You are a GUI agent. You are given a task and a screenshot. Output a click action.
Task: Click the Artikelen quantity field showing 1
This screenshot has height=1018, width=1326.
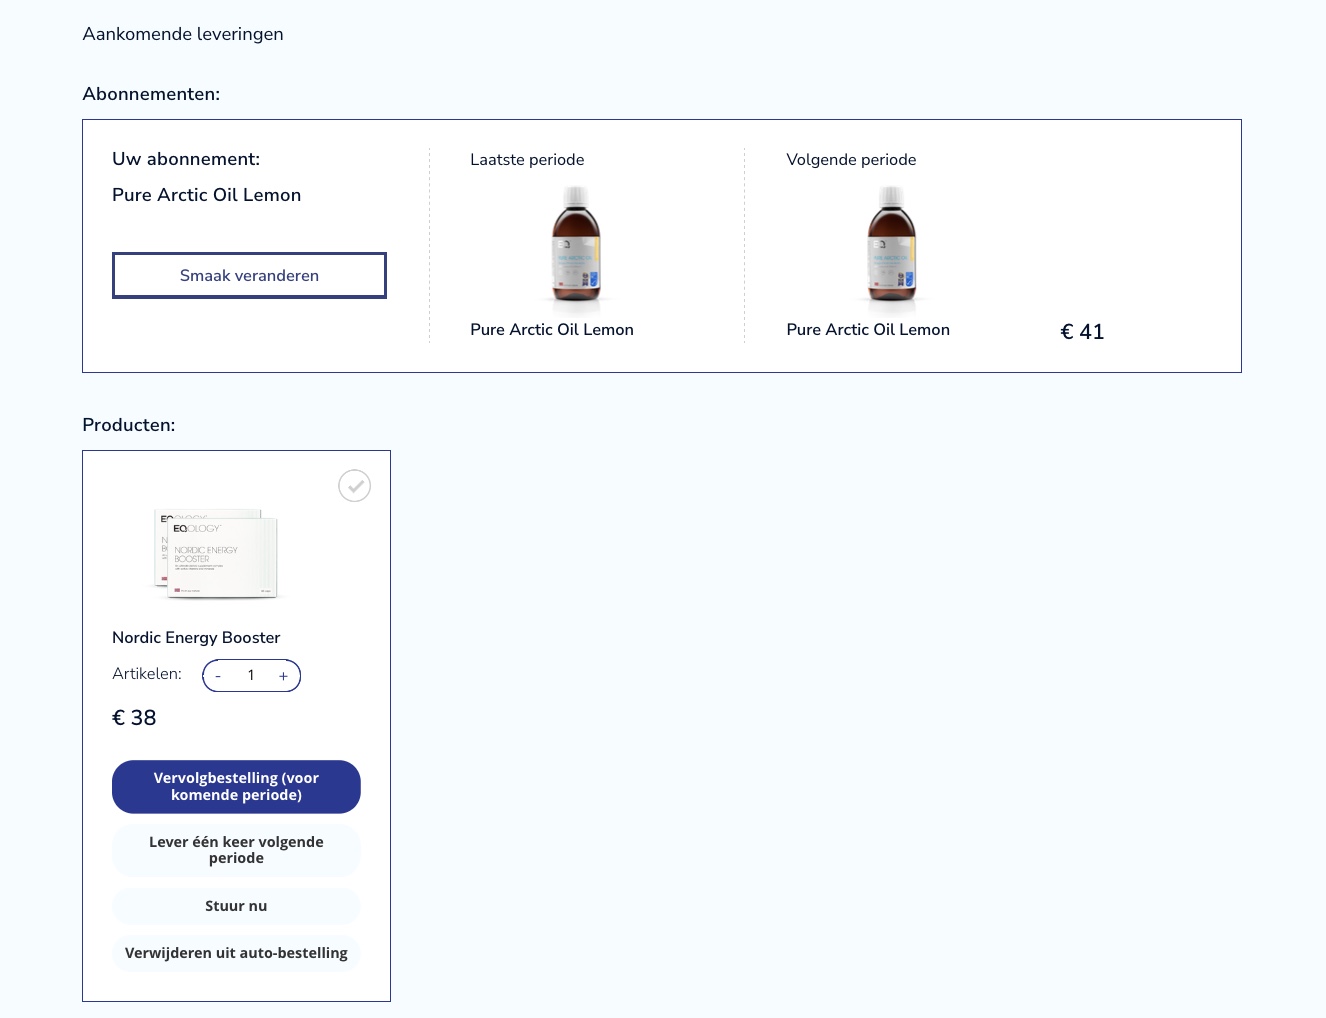(251, 676)
